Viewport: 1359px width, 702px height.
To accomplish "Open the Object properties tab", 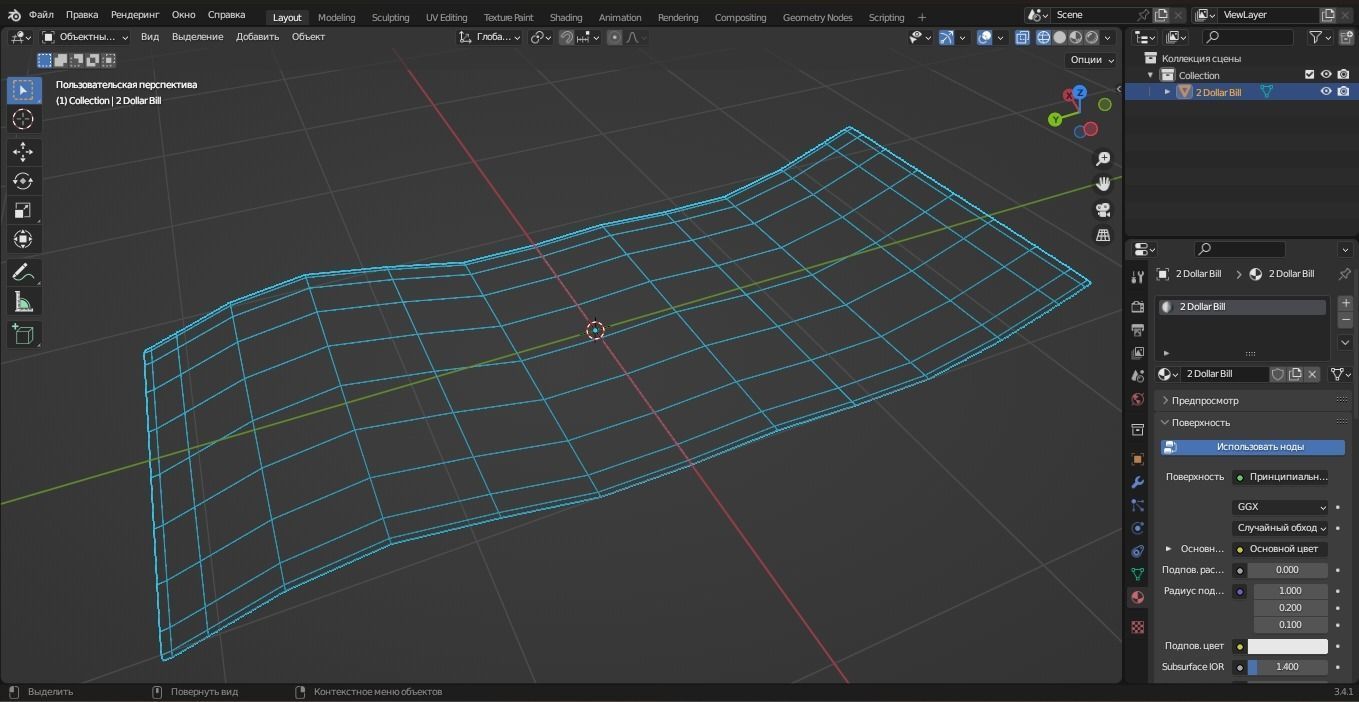I will coord(1137,459).
